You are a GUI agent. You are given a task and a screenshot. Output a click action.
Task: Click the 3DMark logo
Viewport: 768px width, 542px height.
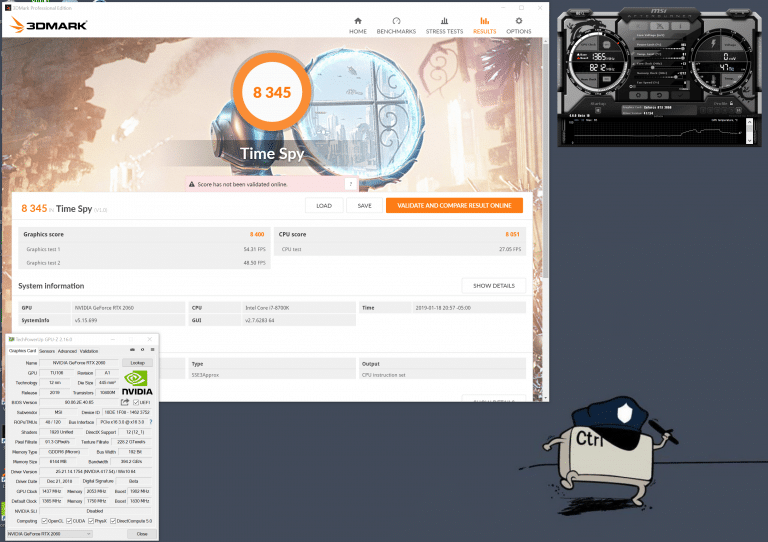tap(49, 24)
